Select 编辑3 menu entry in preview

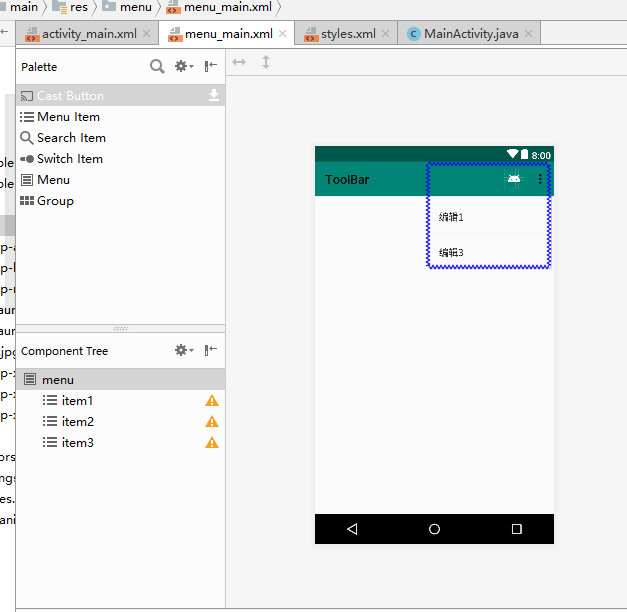[487, 252]
